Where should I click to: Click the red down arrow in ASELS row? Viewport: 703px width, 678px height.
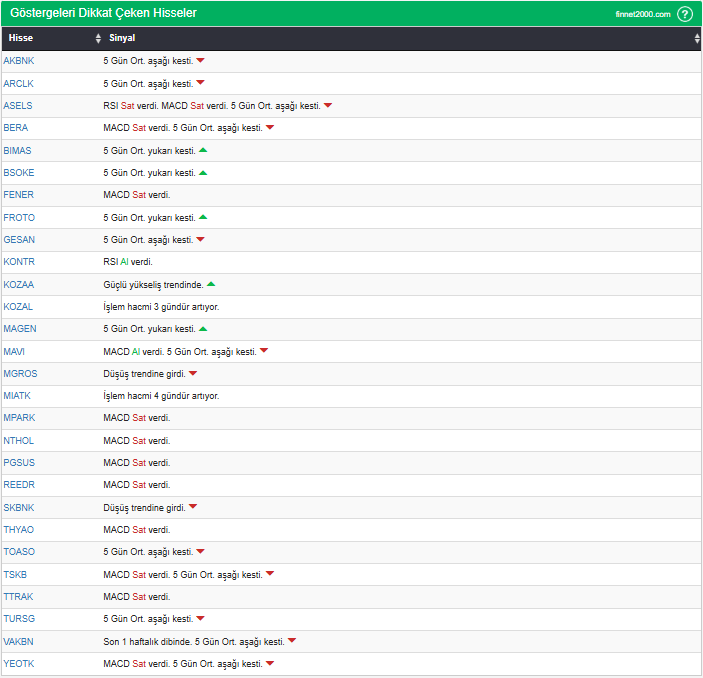tap(328, 105)
